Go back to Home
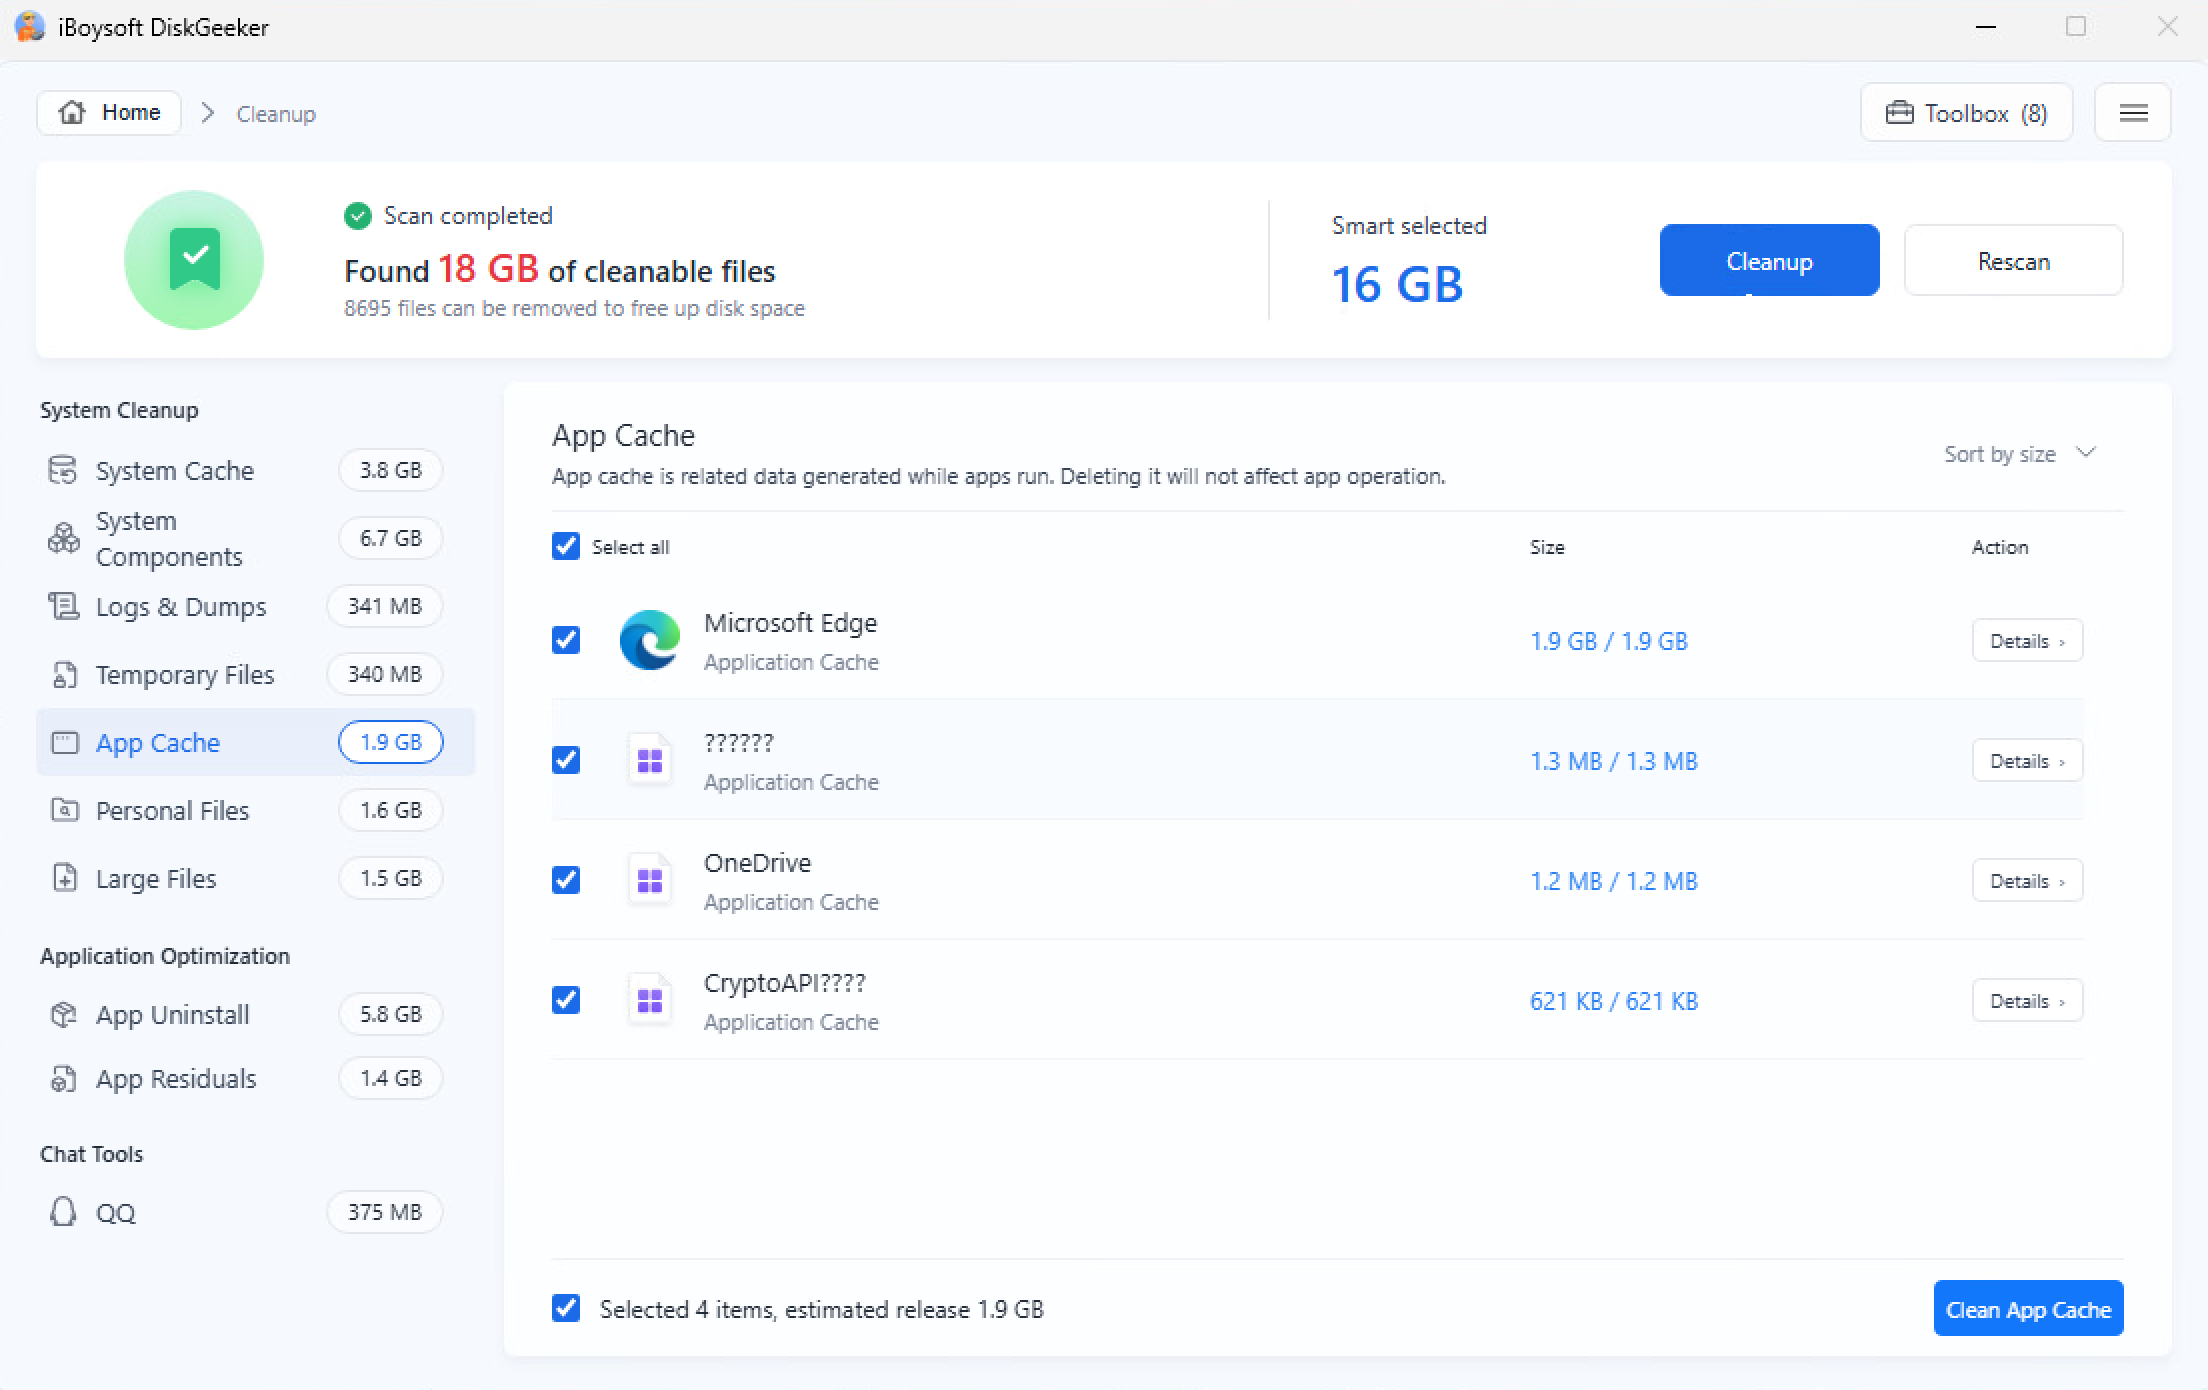Viewport: 2208px width, 1390px height. pos(109,113)
